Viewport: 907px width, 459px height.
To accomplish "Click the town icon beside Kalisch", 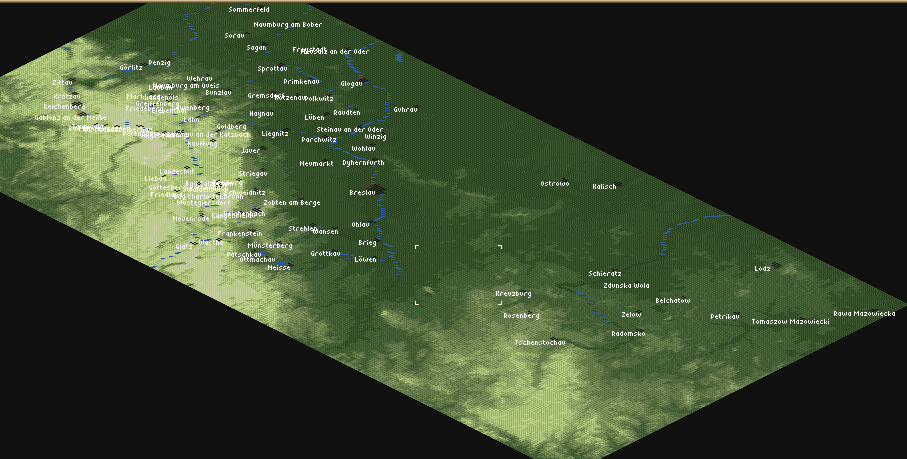I will click(620, 184).
